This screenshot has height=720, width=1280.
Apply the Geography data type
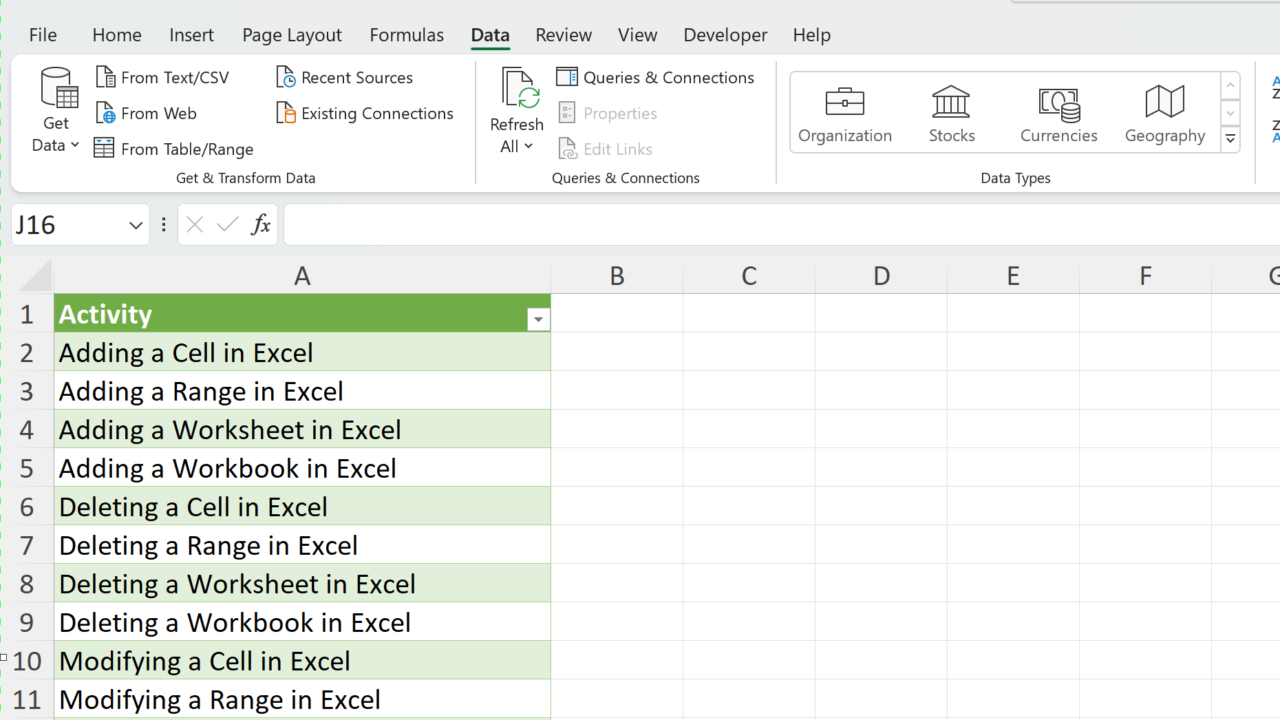tap(1164, 114)
